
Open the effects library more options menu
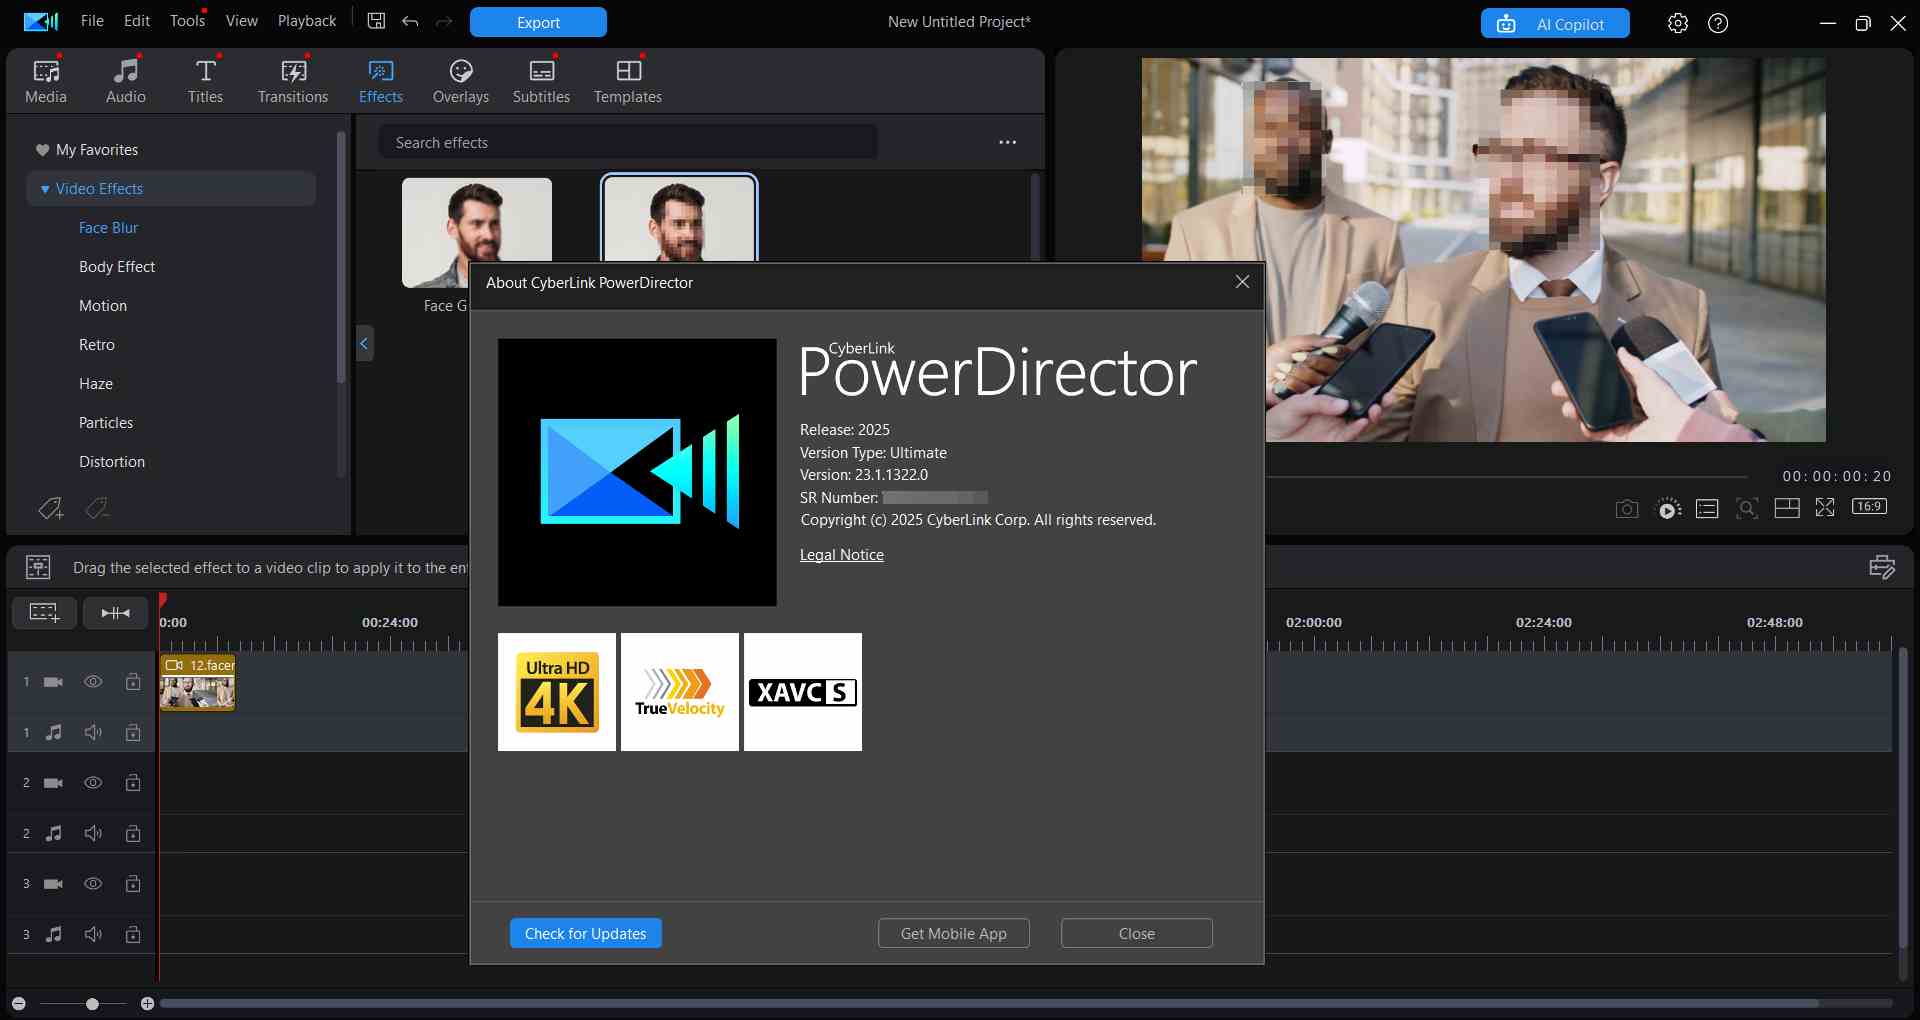(1007, 142)
